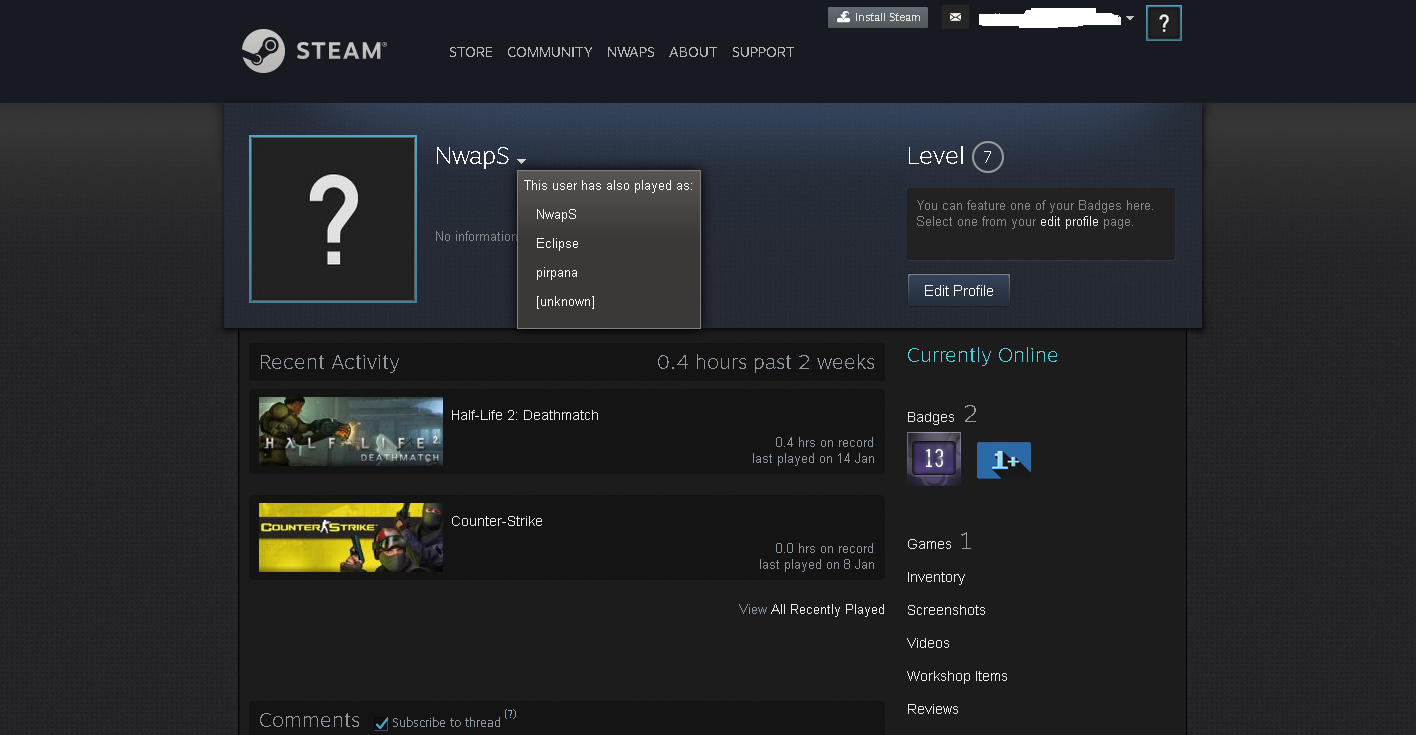Open the COMMUNITY menu
Image resolution: width=1416 pixels, height=735 pixels.
pos(550,52)
